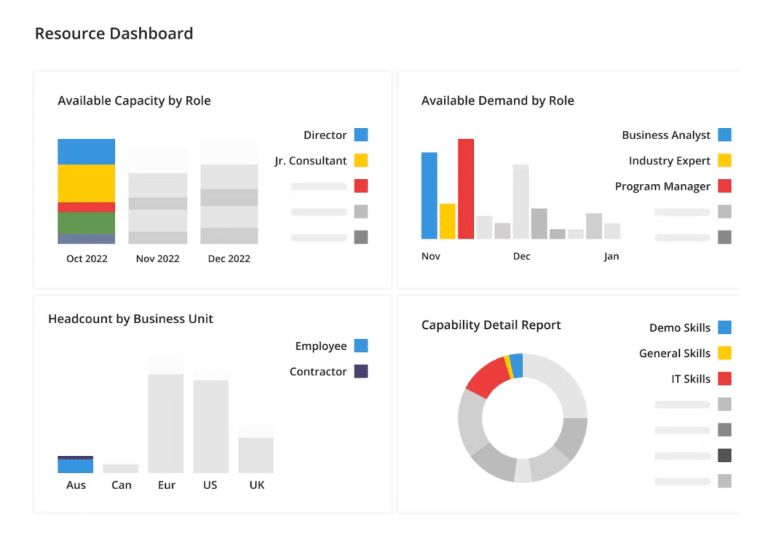Screen dimensions: 768x534
Task: Select the Business Analyst legend color square
Action: 724,135
